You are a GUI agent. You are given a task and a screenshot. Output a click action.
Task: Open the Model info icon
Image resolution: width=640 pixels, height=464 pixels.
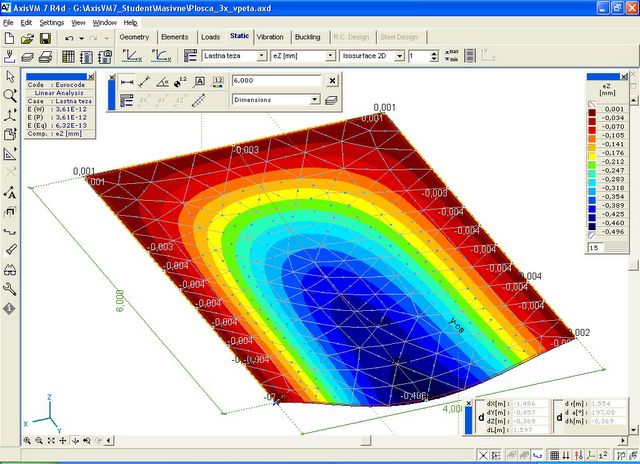10,309
